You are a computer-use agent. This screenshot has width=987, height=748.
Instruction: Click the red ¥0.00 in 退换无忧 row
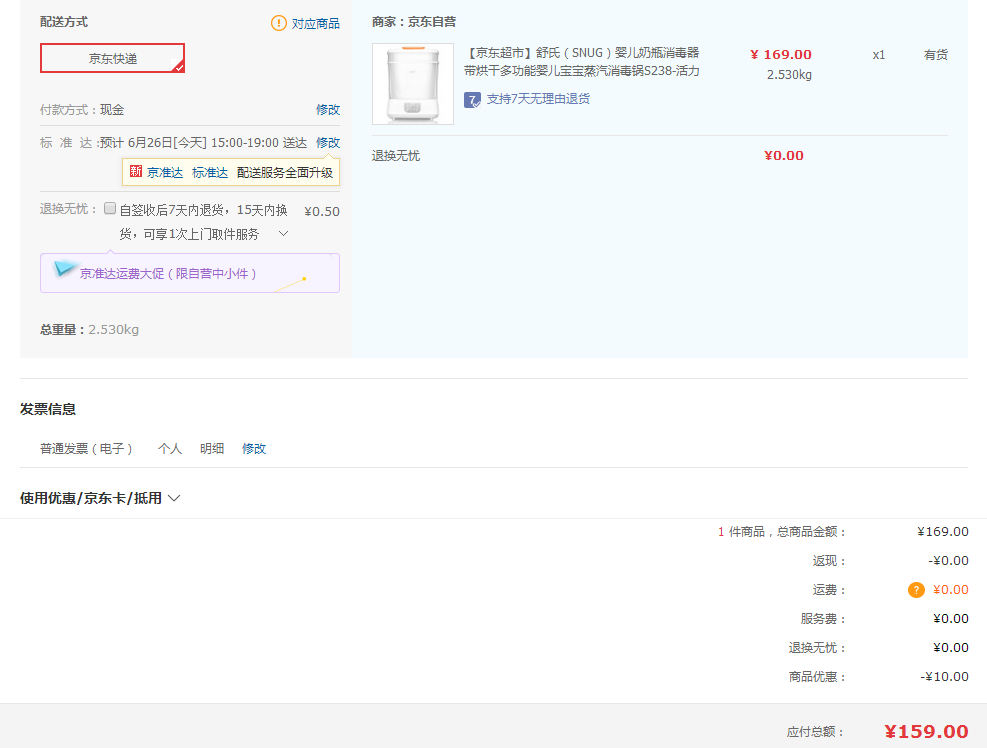pyautogui.click(x=784, y=156)
